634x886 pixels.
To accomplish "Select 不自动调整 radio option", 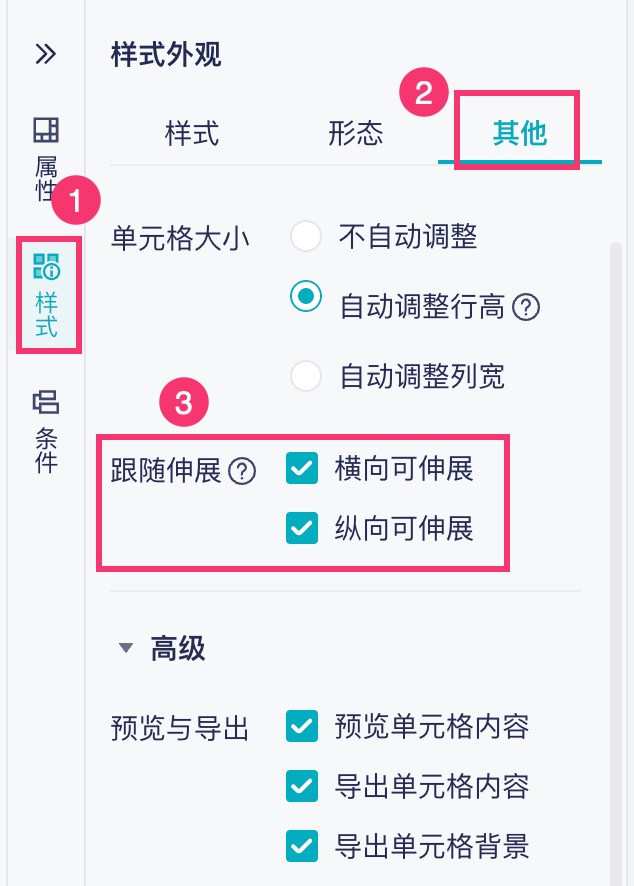I will 305,237.
